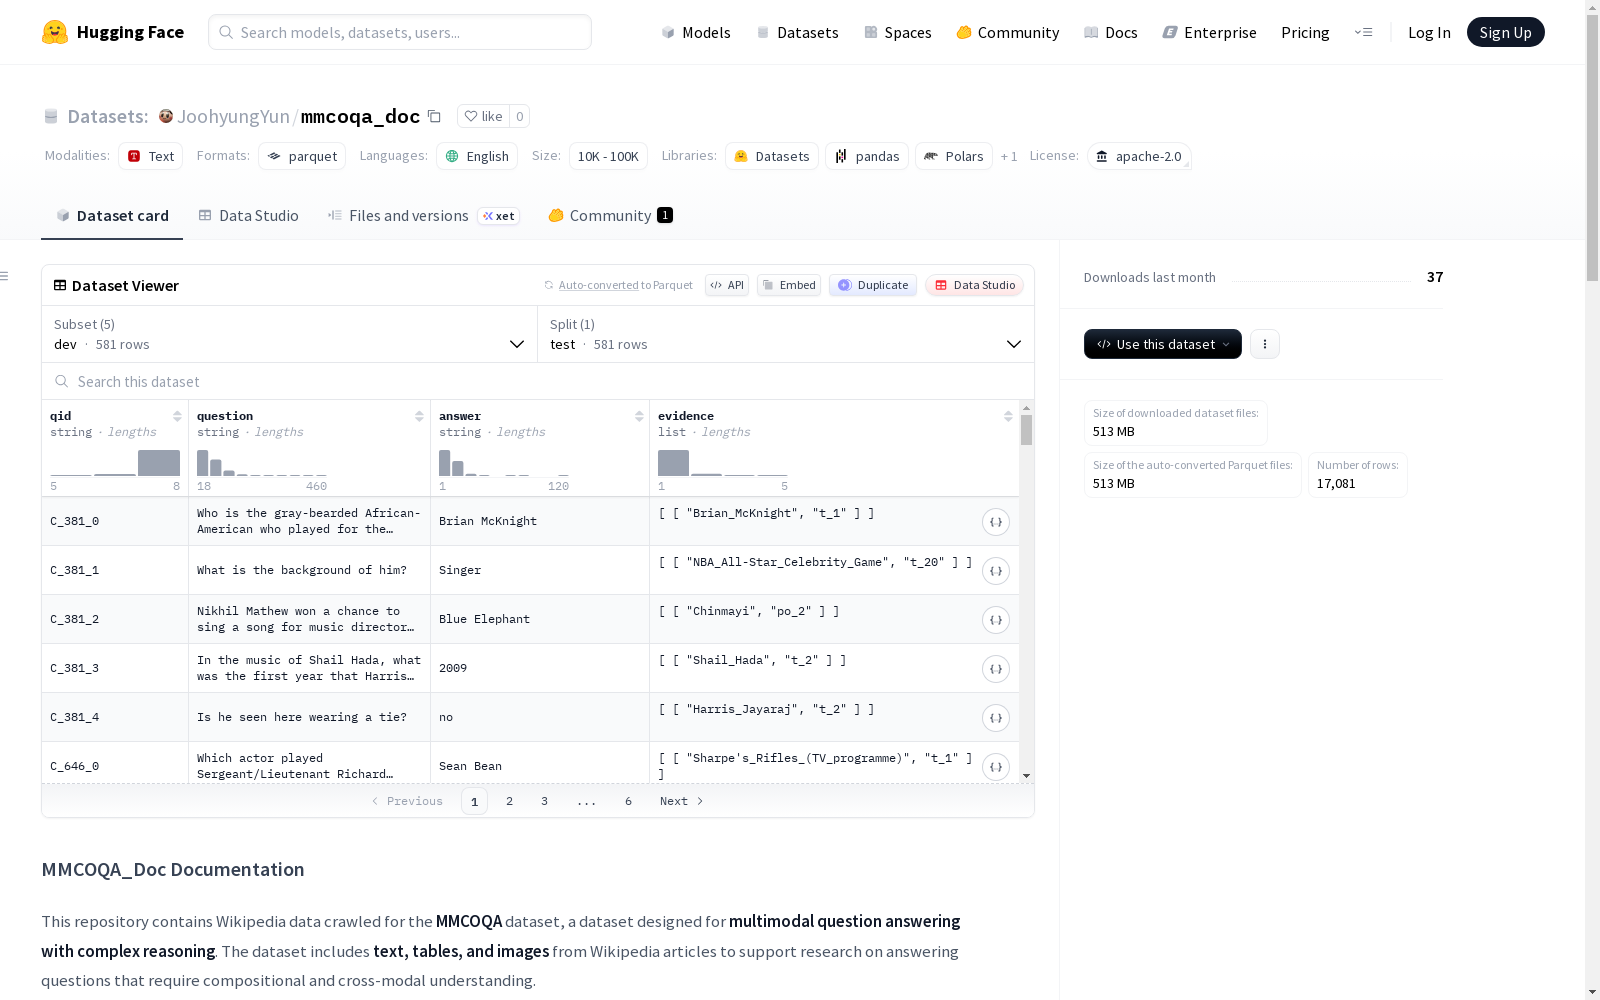Screen dimensions: 1600x1000
Task: Click the Log In link
Action: [1429, 32]
